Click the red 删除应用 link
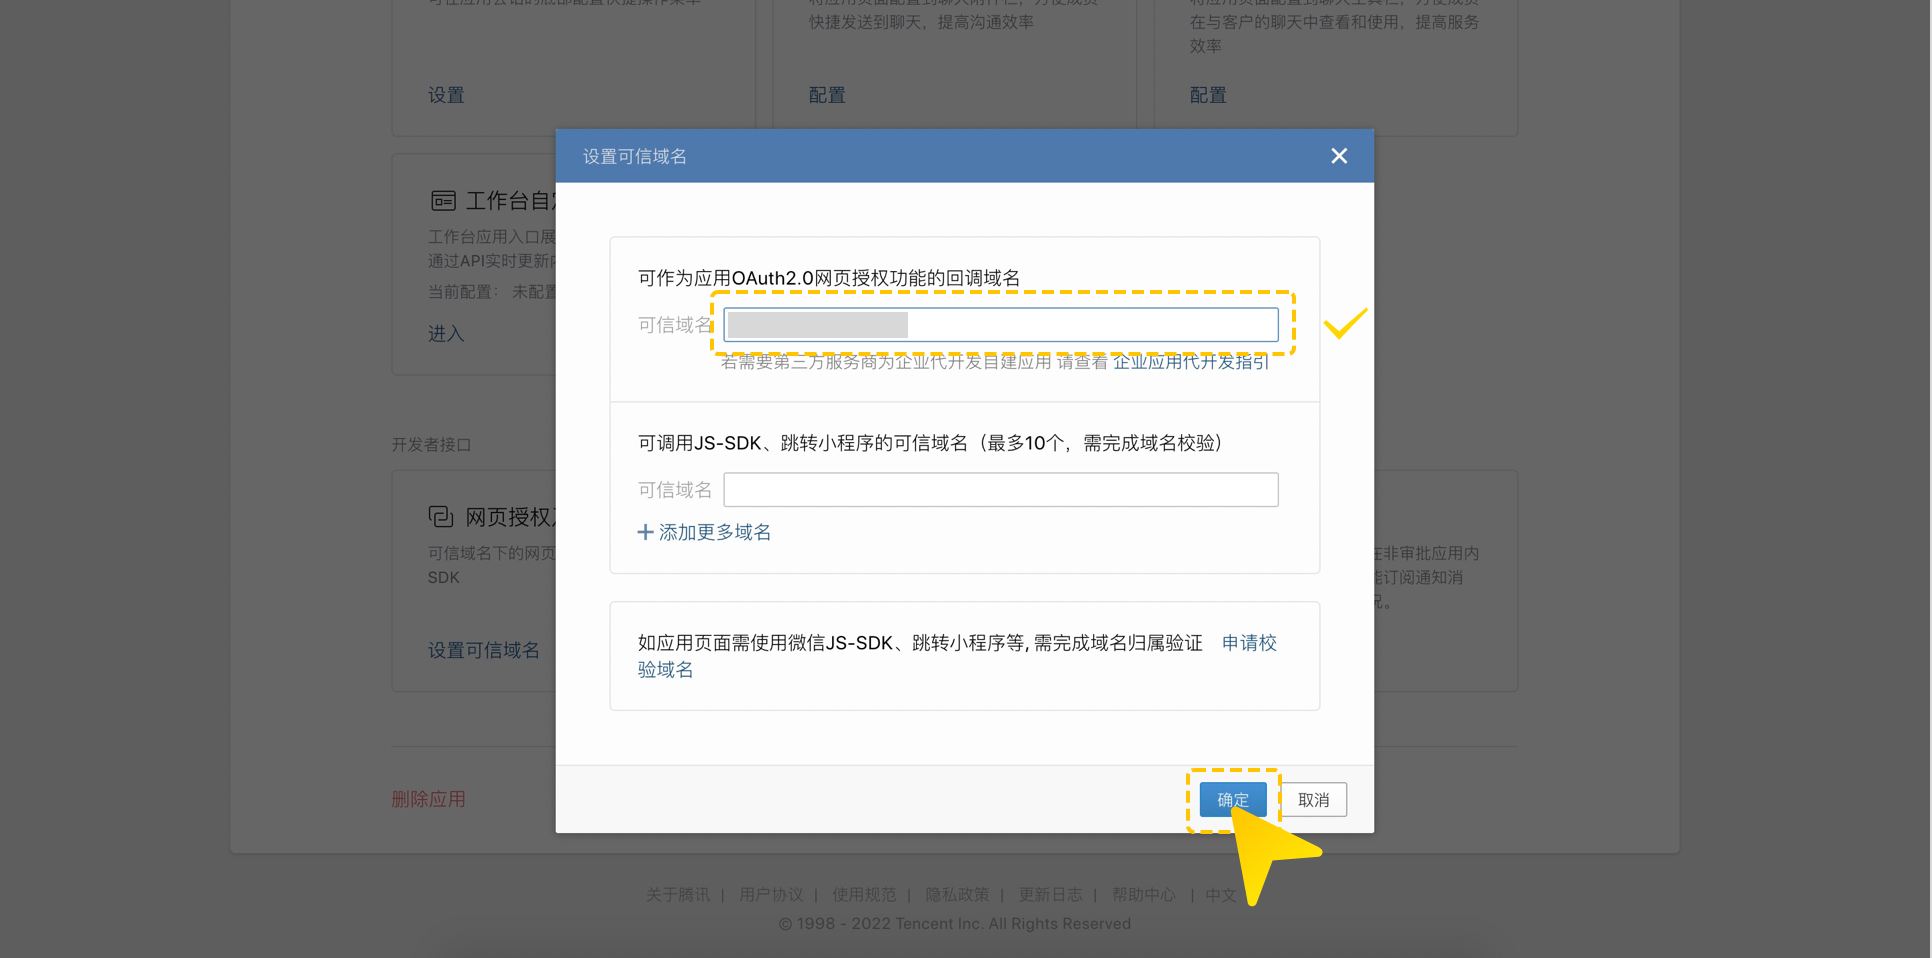1932x958 pixels. (428, 799)
